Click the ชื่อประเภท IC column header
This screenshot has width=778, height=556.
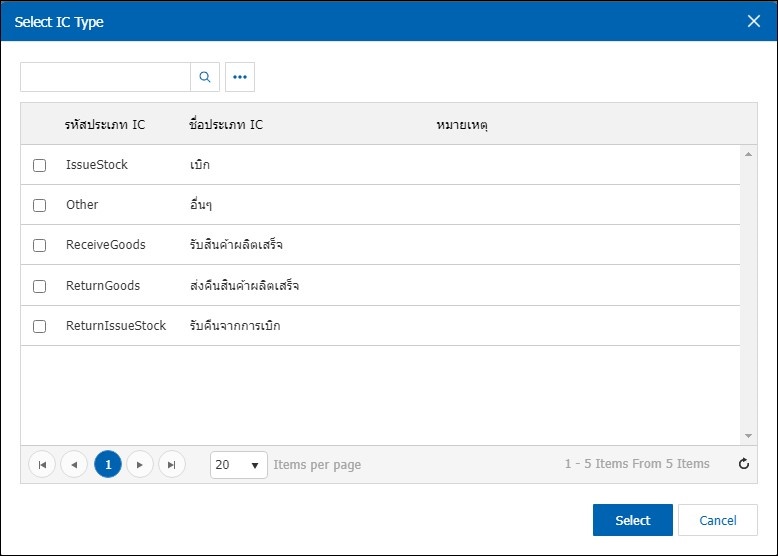(x=226, y=124)
